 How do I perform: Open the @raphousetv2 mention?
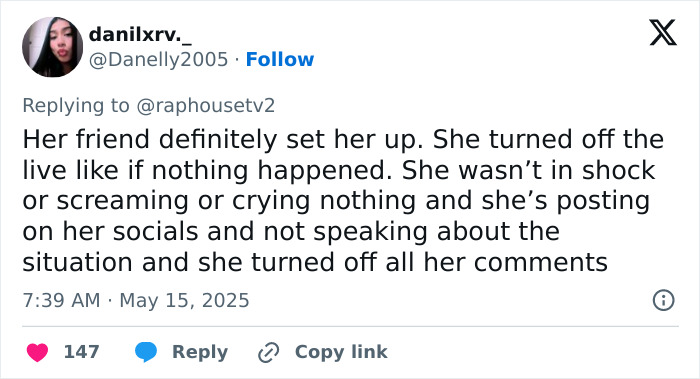(x=205, y=106)
